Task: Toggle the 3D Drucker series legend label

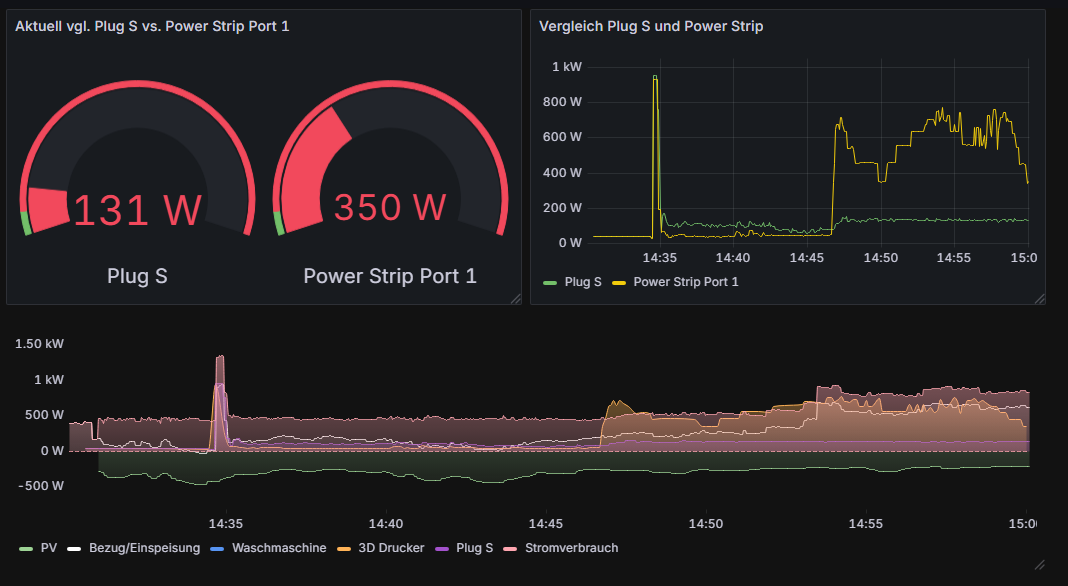Action: click(392, 548)
